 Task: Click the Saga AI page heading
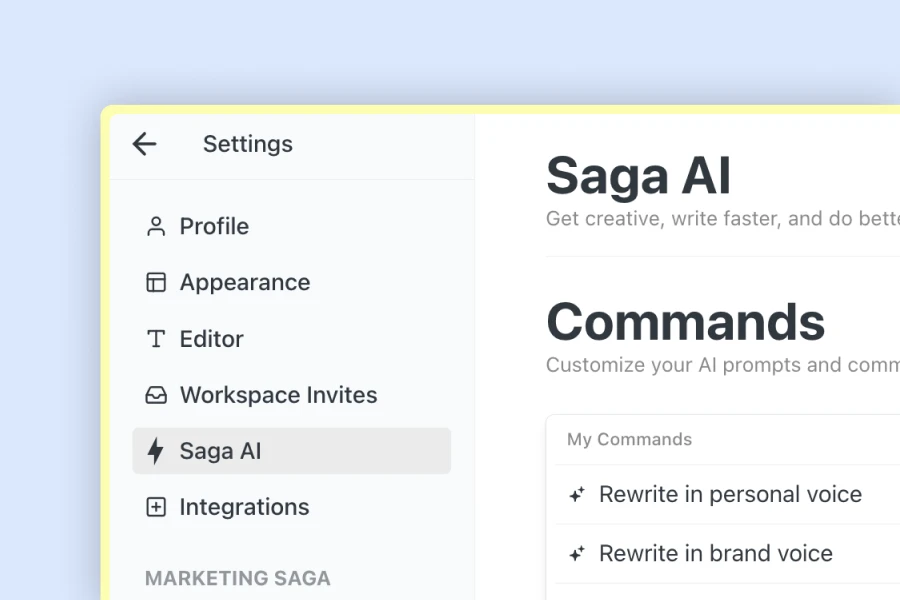tap(637, 175)
